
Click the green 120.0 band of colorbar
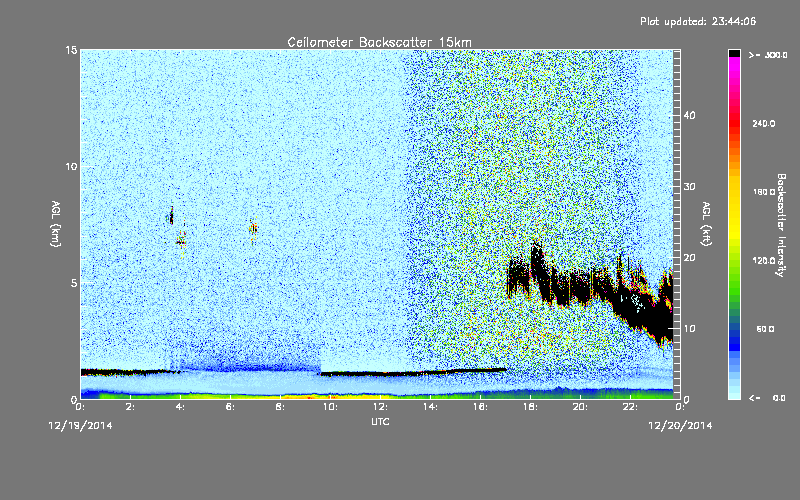point(734,261)
